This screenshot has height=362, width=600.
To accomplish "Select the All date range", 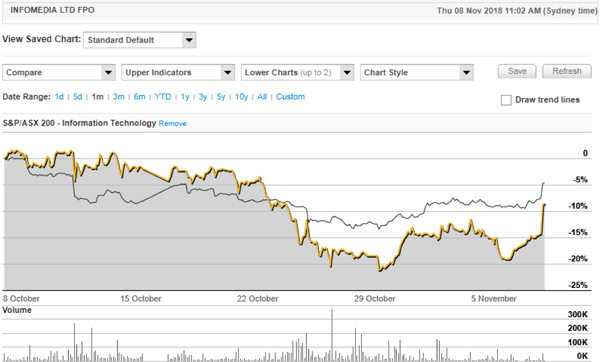I will pos(262,97).
